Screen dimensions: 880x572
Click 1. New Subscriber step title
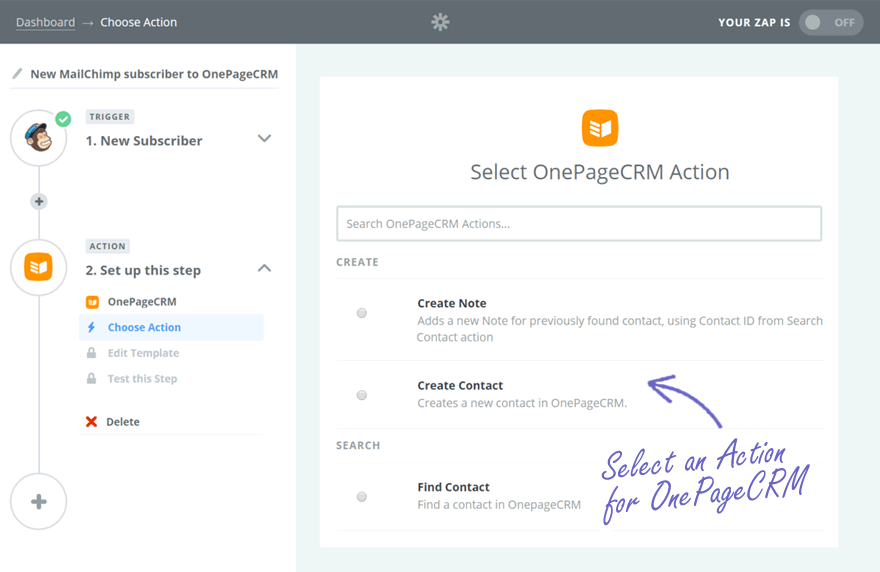pos(144,141)
